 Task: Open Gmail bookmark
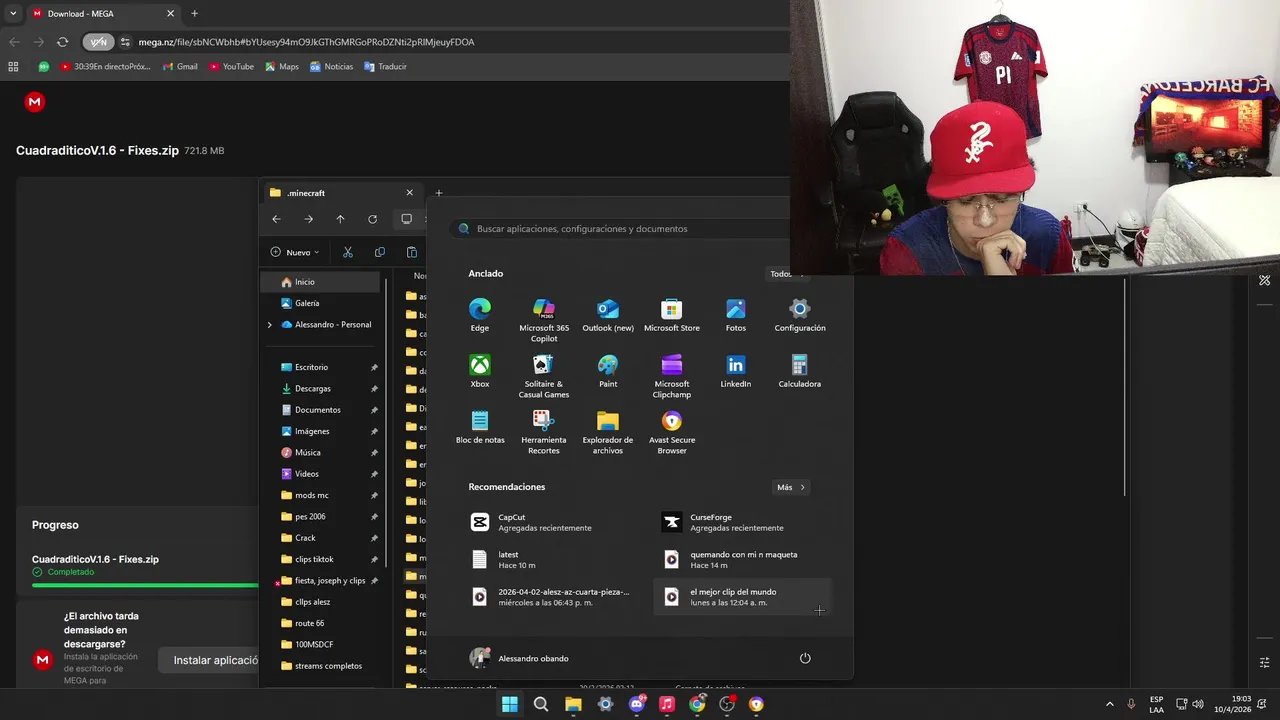tap(180, 67)
